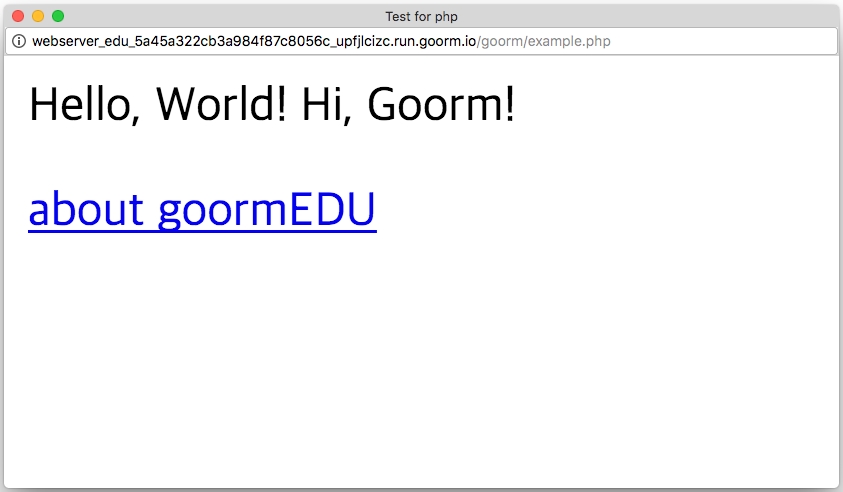Minimize window using yellow button
Screen dimensions: 843x492
click(38, 16)
